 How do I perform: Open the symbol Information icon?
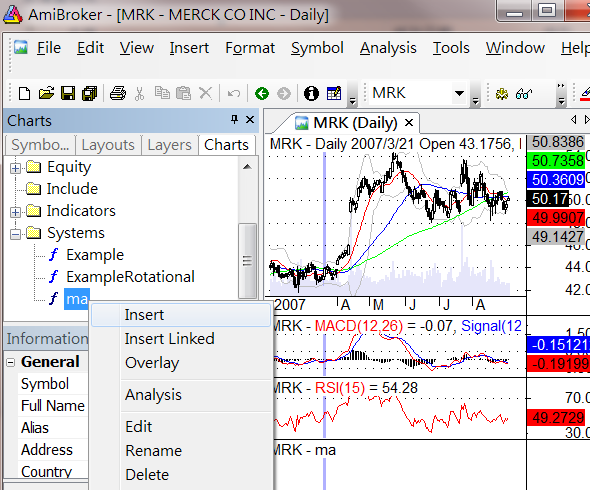pyautogui.click(x=311, y=93)
